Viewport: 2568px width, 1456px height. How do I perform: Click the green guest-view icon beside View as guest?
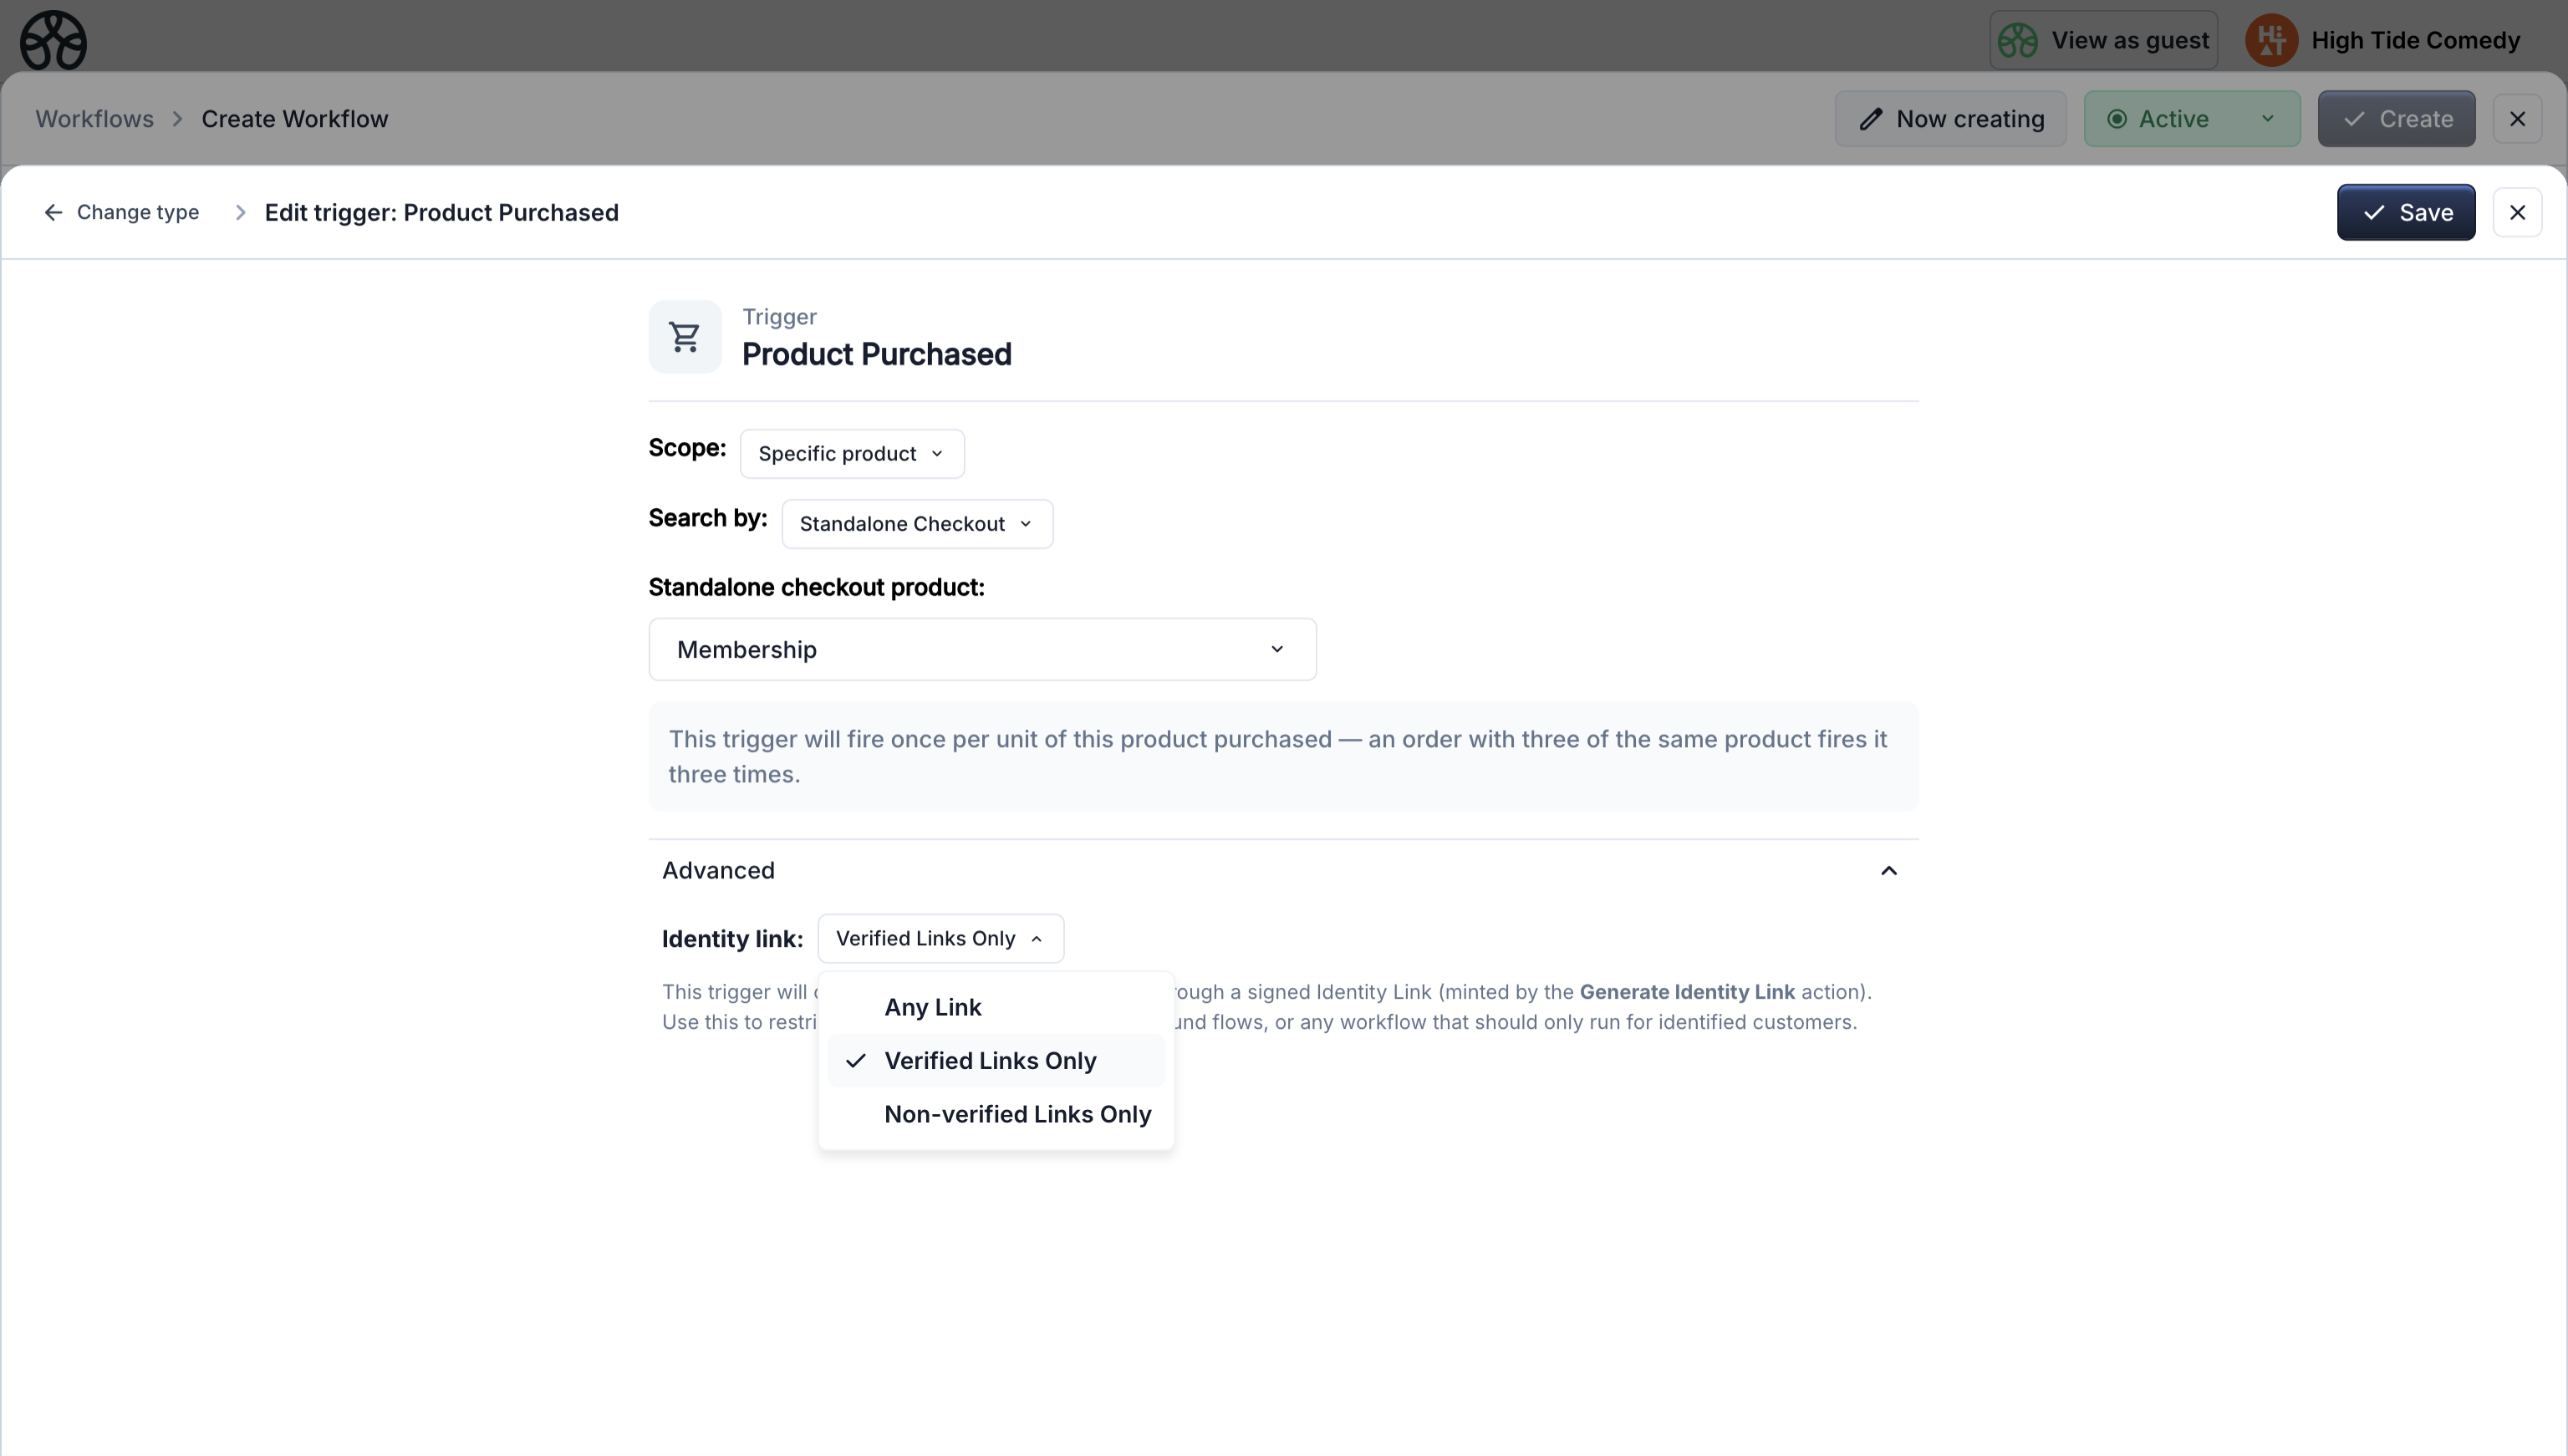tap(2016, 39)
